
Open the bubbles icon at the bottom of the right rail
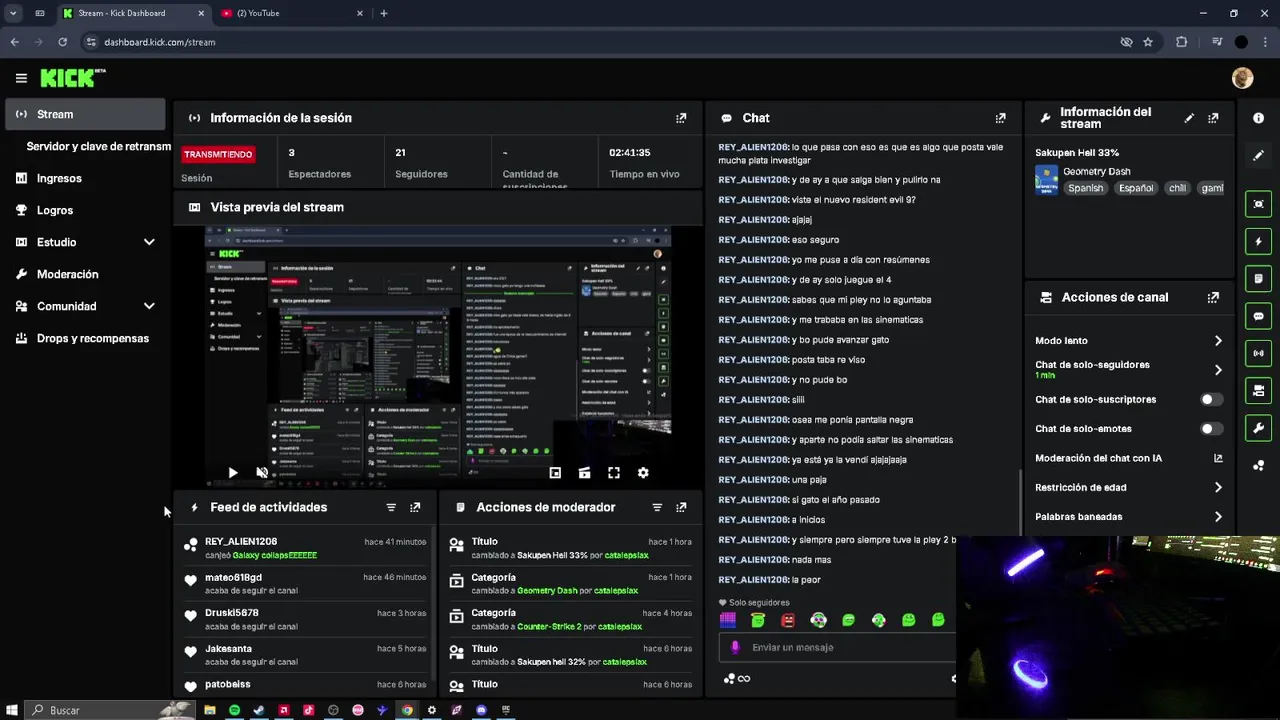click(x=1258, y=466)
